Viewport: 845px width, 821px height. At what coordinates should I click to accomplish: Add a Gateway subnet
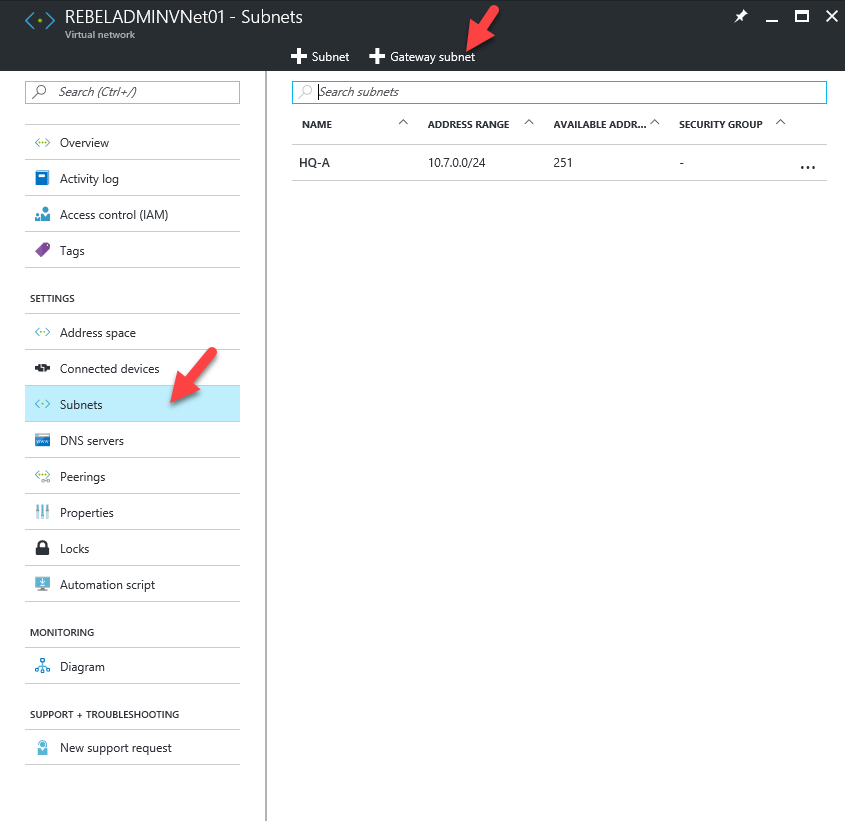422,57
